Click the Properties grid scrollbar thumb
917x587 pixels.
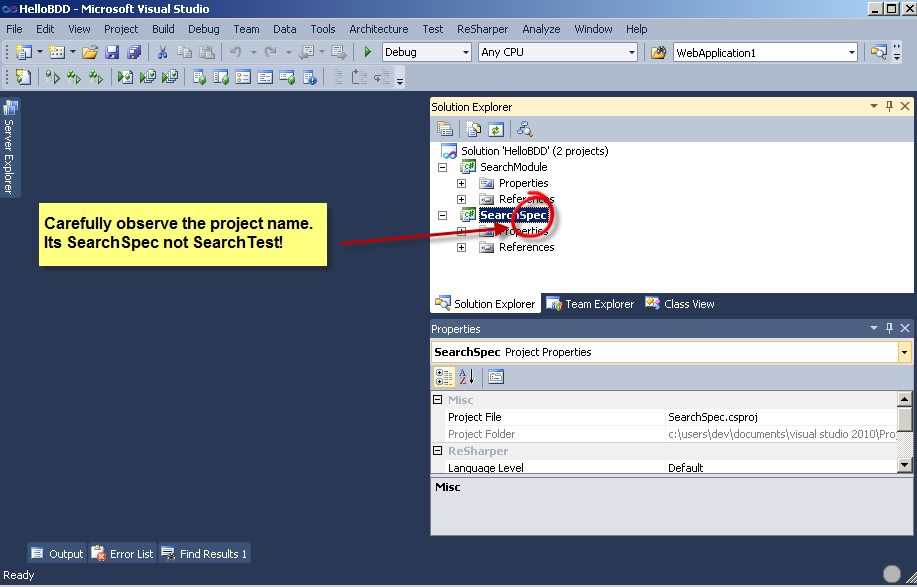tap(905, 419)
